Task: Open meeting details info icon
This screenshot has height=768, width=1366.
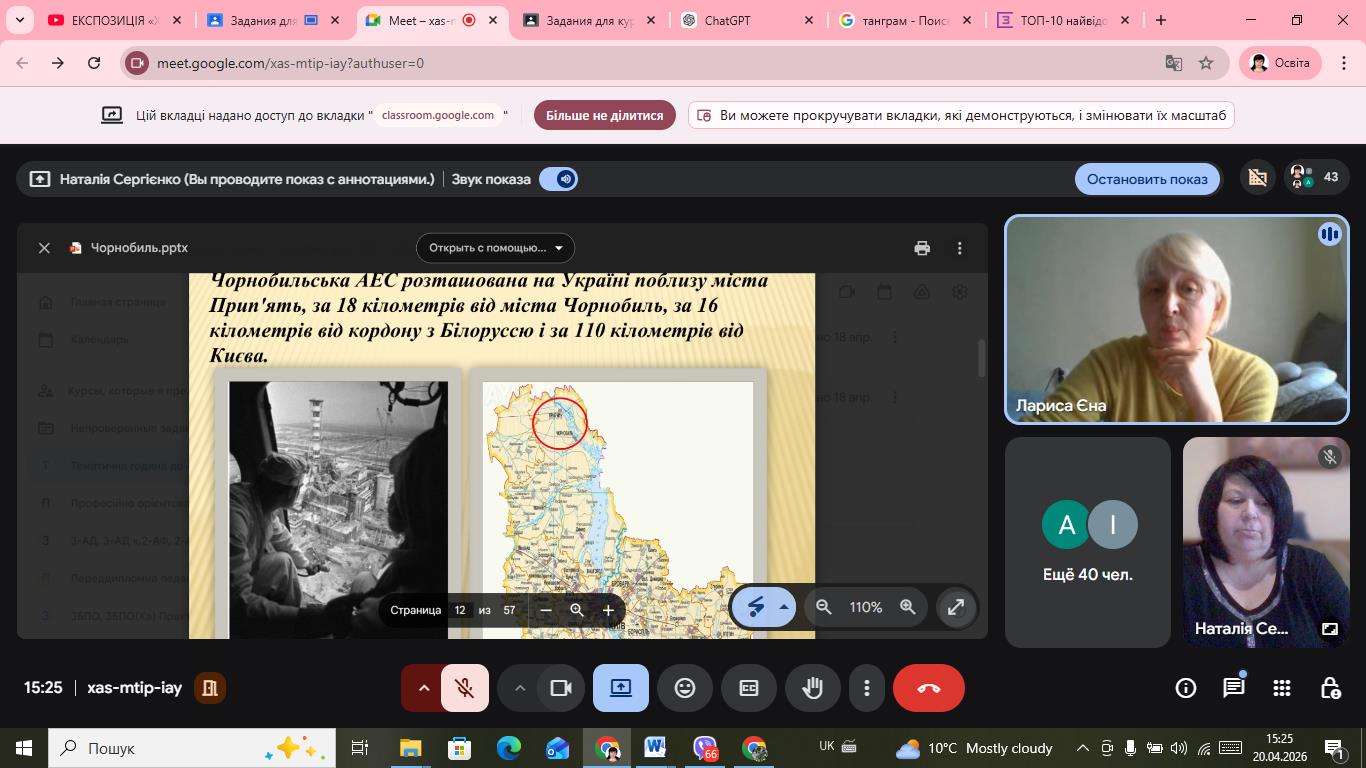Action: click(1186, 688)
